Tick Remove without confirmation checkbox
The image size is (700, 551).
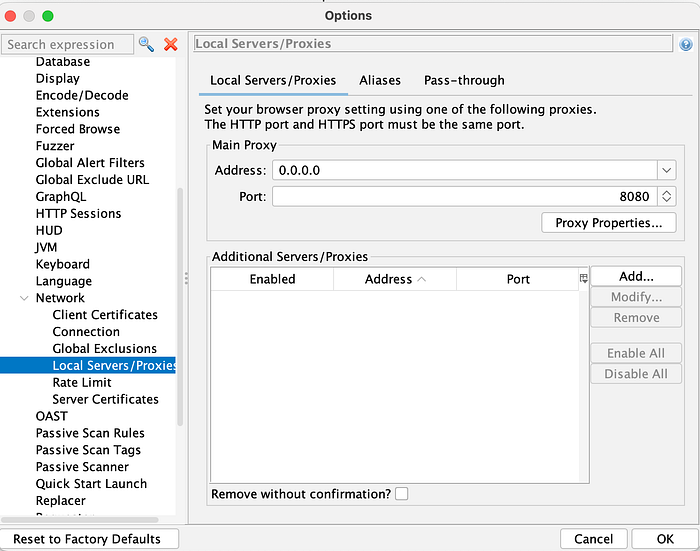pyautogui.click(x=401, y=494)
